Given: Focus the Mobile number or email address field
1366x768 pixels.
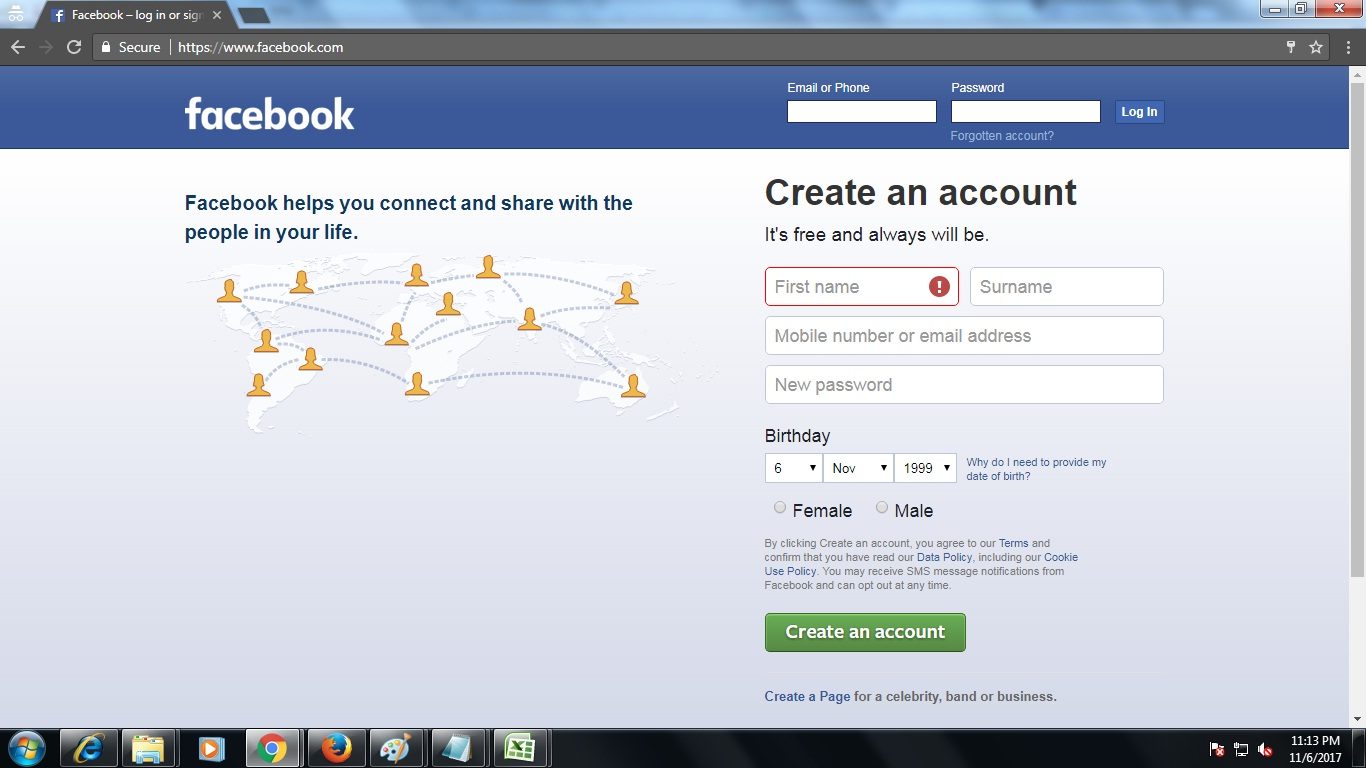Looking at the screenshot, I should 964,335.
